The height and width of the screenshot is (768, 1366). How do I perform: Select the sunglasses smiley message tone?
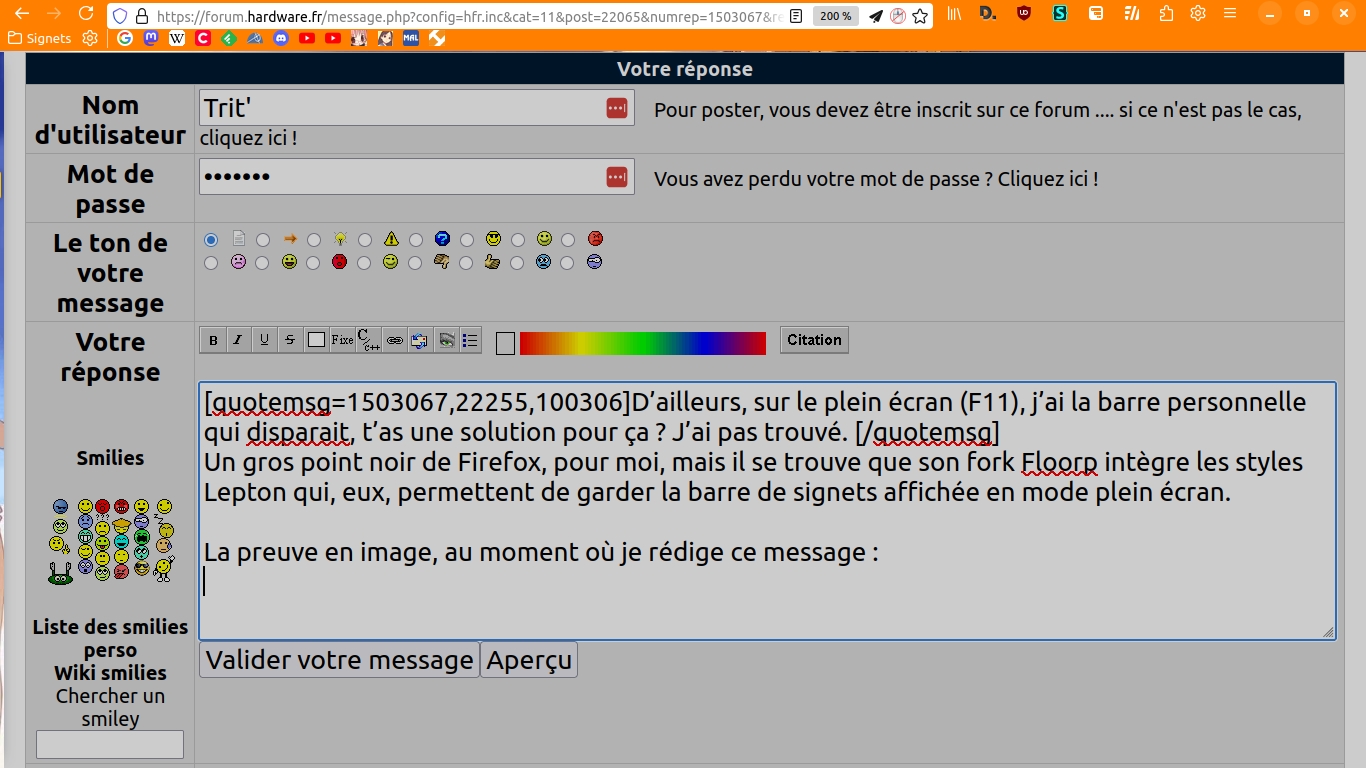tap(467, 240)
